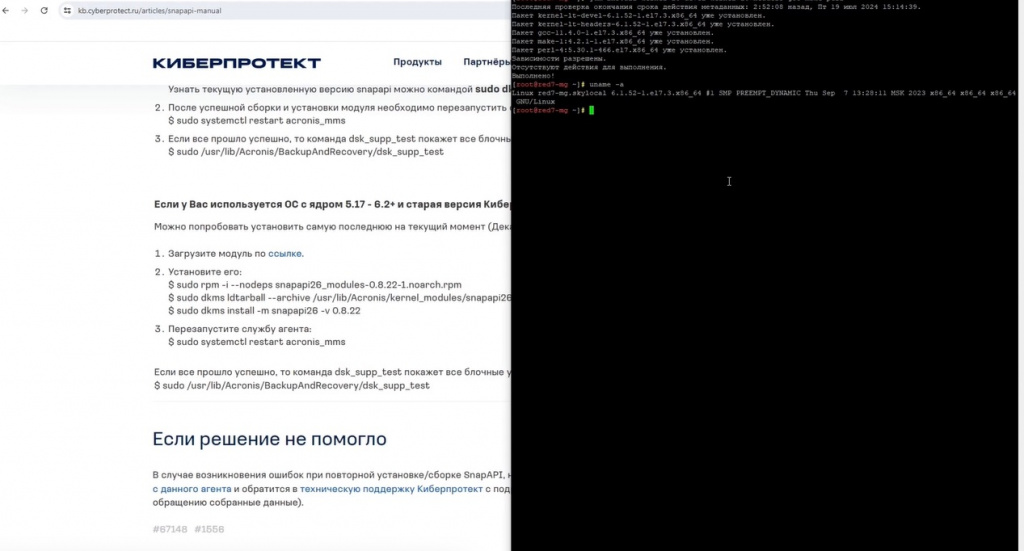This screenshot has width=1024, height=551.
Task: Select the Перезапустите службу агента step
Action: coord(240,328)
